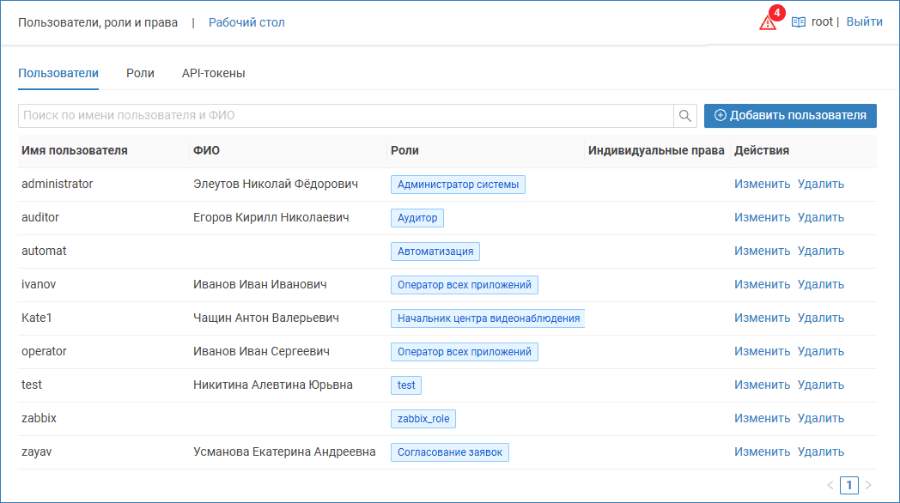Image resolution: width=900 pixels, height=503 pixels.
Task: Click the documentation book icon near root
Action: pos(798,22)
